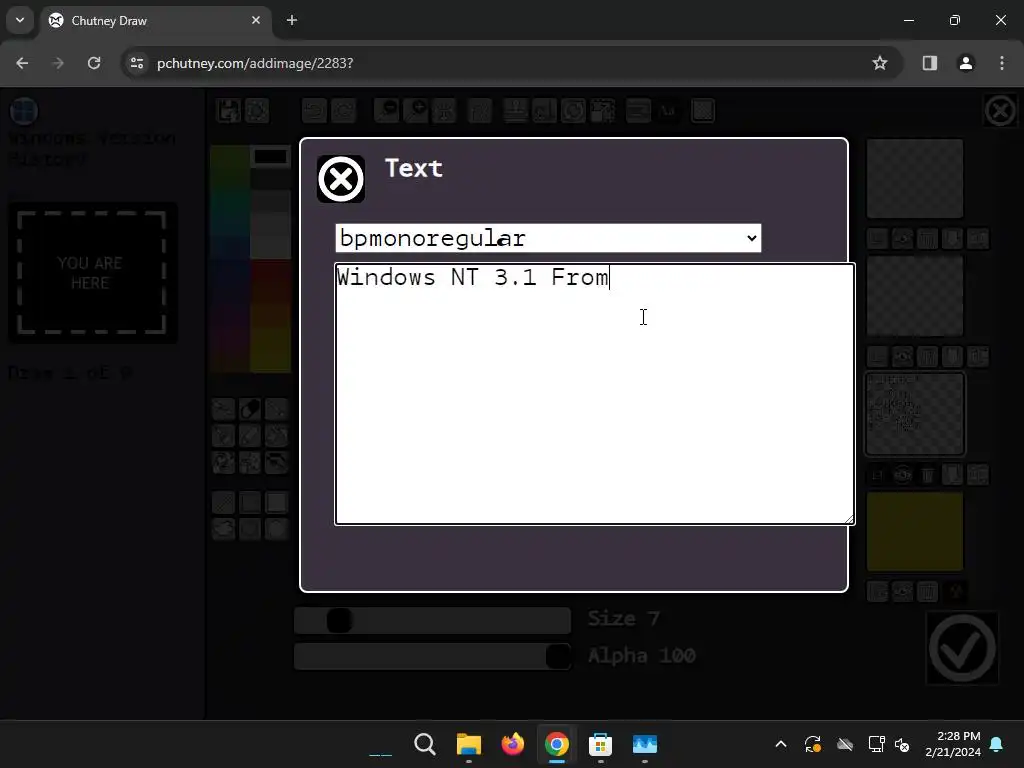Click the 'YOU ARE HERE' frame thumbnail
1024x768 pixels.
[91, 272]
